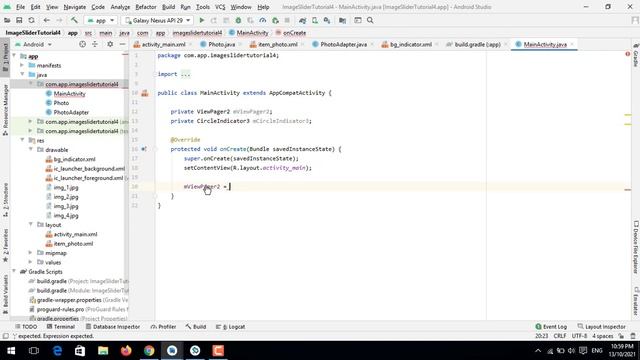The image size is (640, 360).
Task: Toggle the Terminal tool window
Action: 60,327
